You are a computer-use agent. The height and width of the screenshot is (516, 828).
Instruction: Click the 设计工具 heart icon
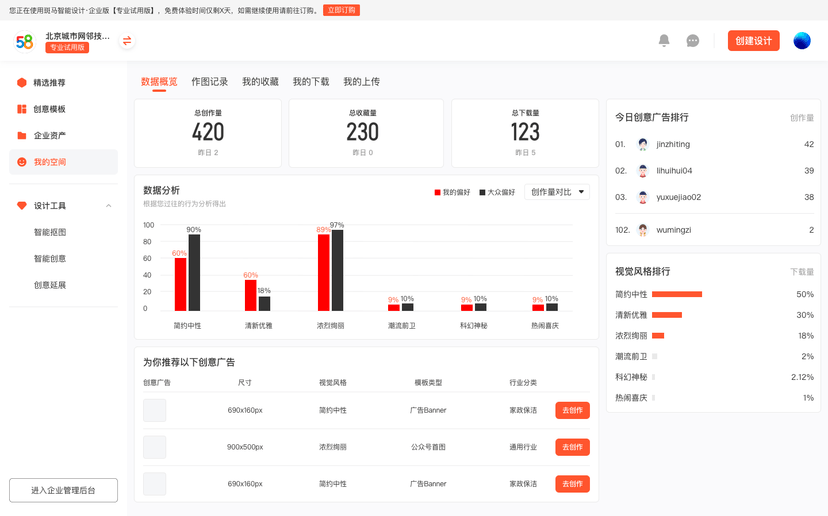point(22,205)
